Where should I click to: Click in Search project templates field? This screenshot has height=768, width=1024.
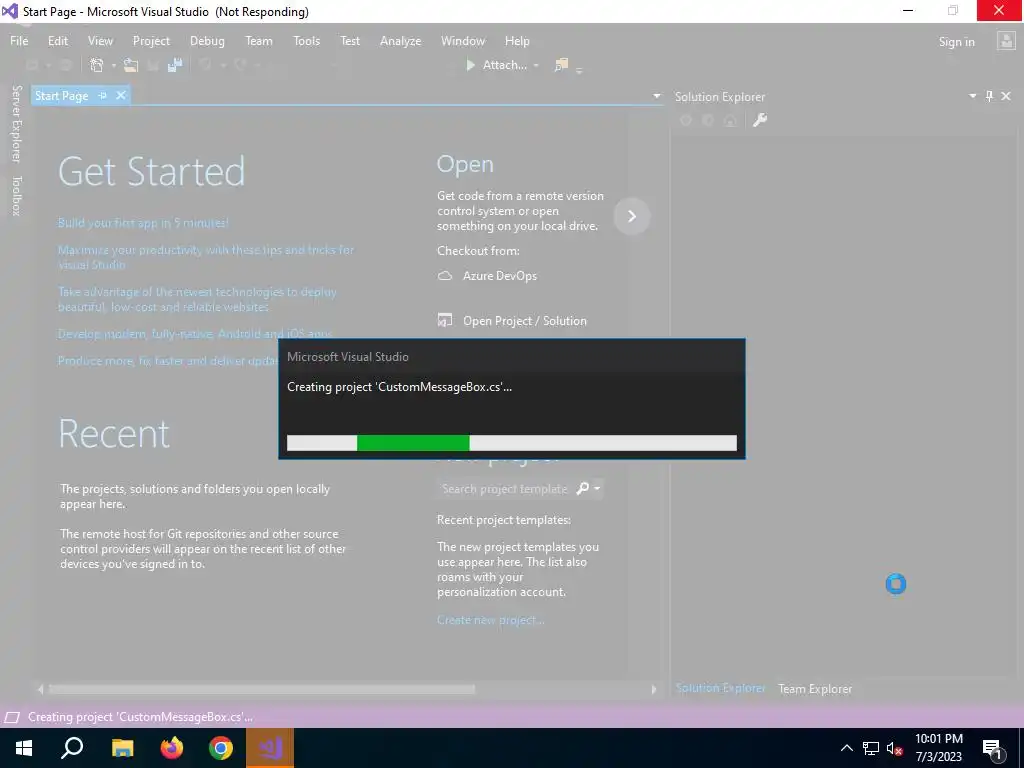[504, 488]
